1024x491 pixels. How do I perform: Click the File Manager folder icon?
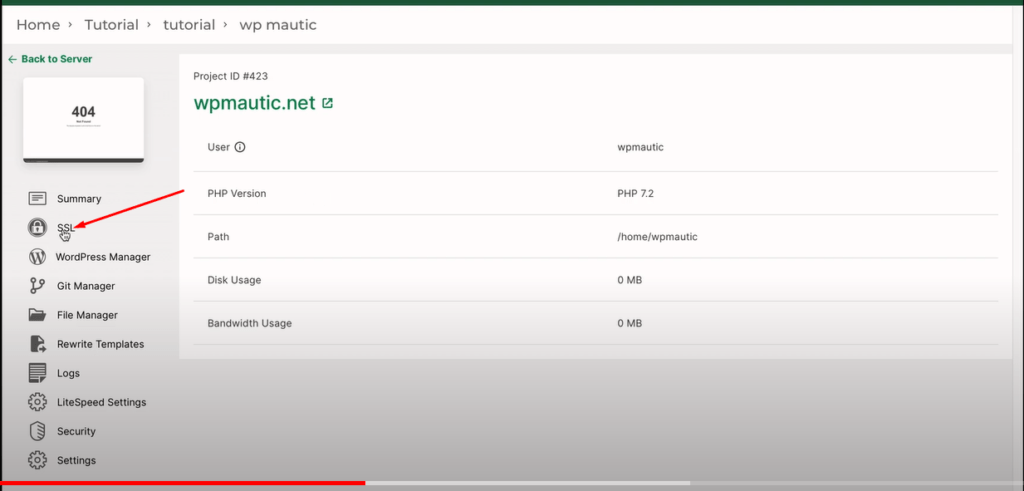click(x=38, y=315)
